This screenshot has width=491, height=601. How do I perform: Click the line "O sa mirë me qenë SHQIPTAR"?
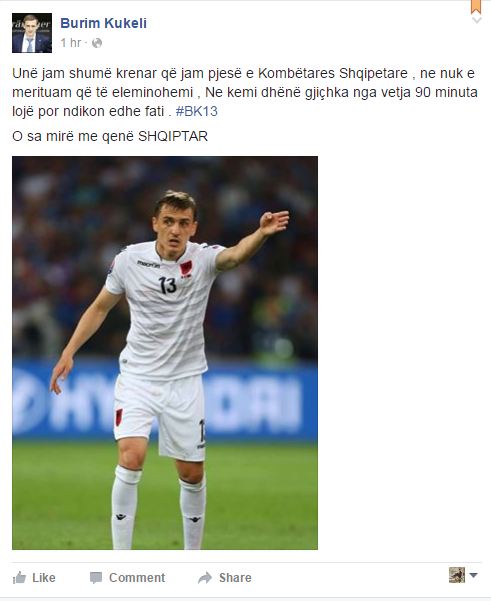coord(110,136)
